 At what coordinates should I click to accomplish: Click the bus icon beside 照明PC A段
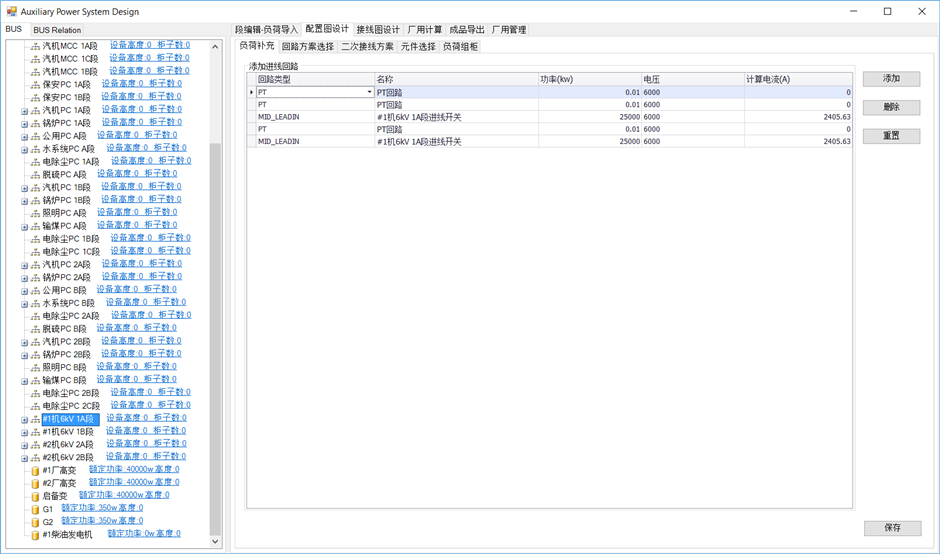pyautogui.click(x=35, y=213)
